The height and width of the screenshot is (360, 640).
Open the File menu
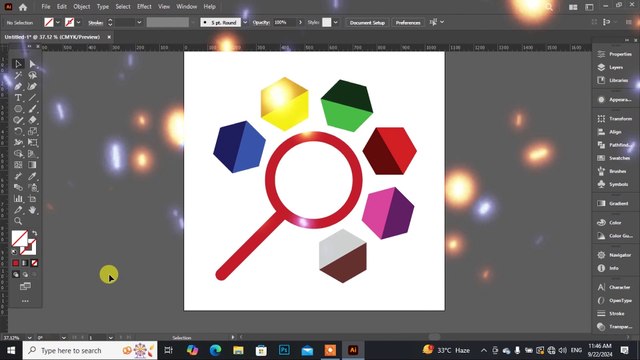46,7
